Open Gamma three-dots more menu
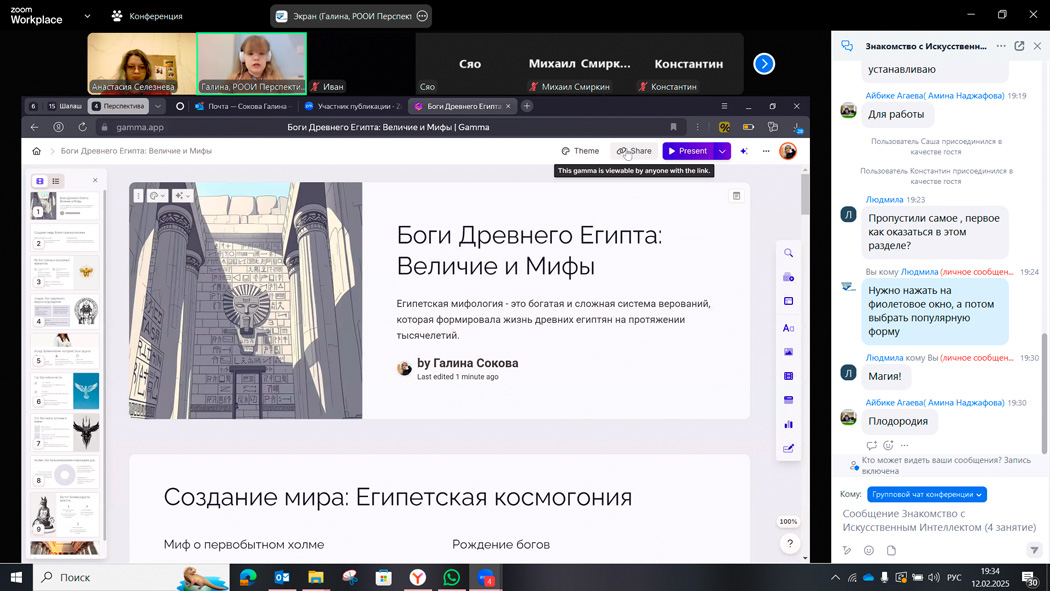1050x591 pixels. [766, 151]
